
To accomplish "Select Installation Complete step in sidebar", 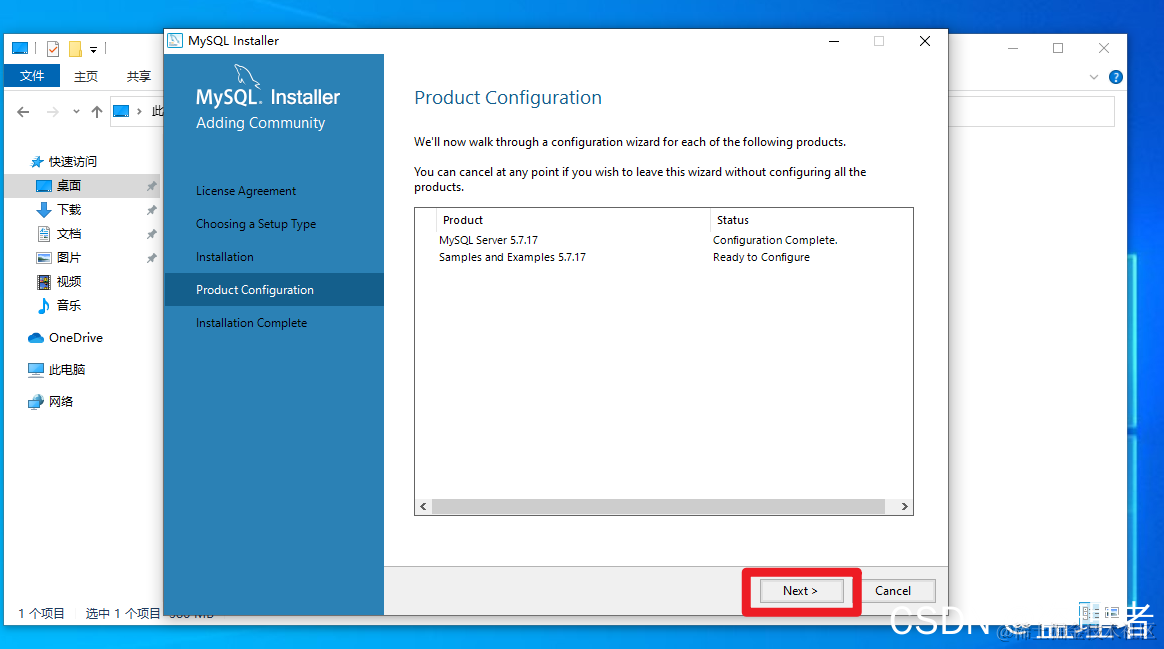I will [x=252, y=323].
